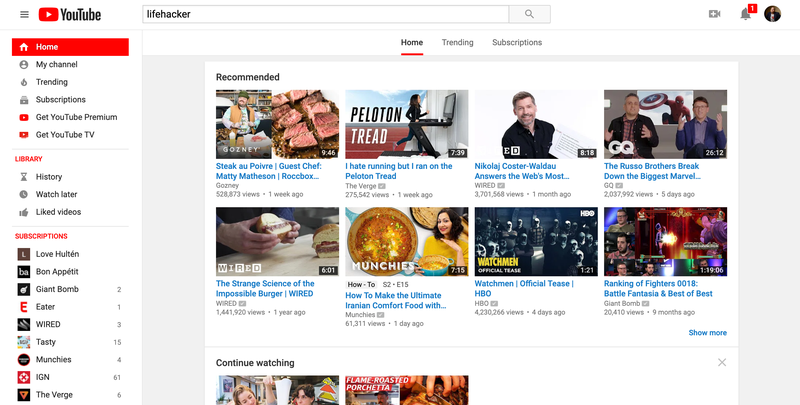Click the Flame-Roasted Porchetta thumbnail
Image resolution: width=800 pixels, height=405 pixels.
(x=407, y=390)
